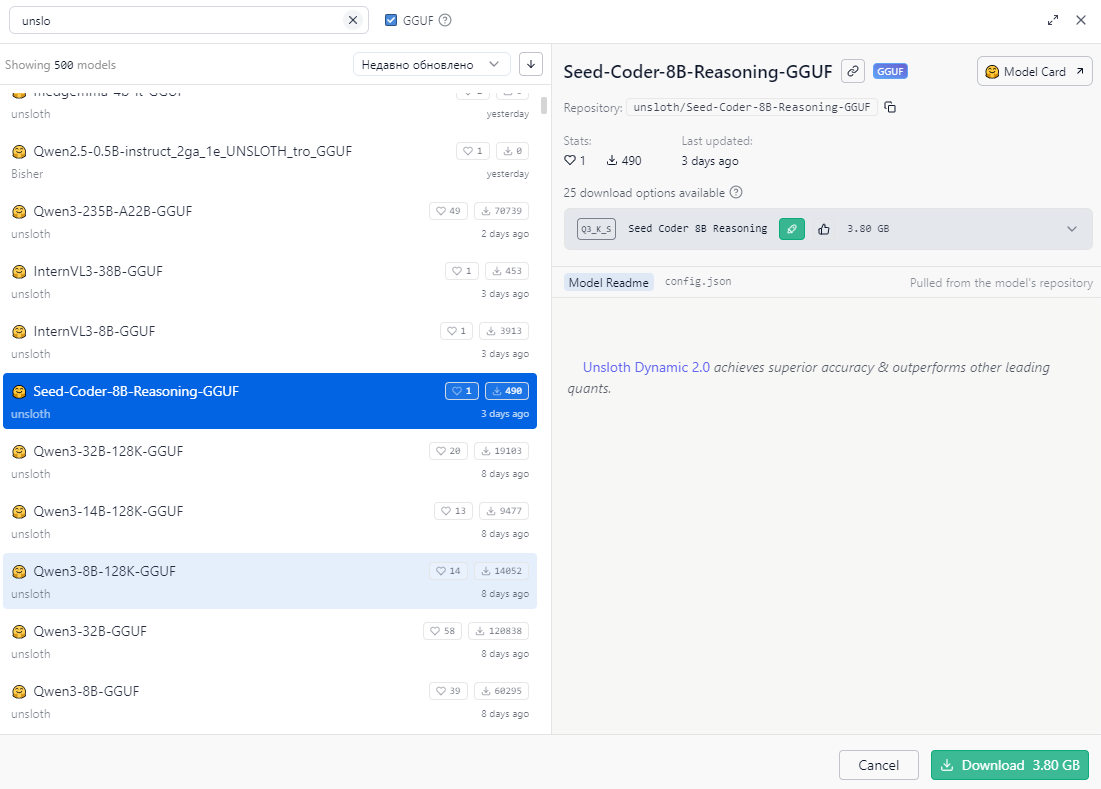Toggle the GGUF checkbox
Image resolution: width=1101 pixels, height=789 pixels.
pos(391,20)
